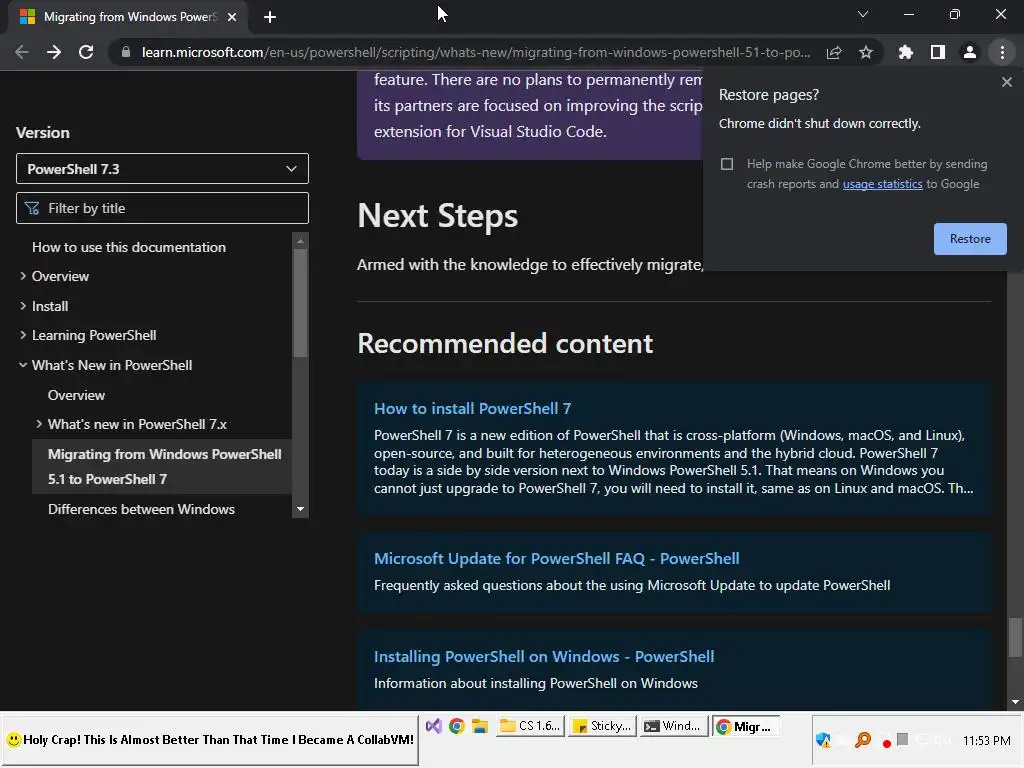Click the red dot tray icon
This screenshot has height=768, width=1024.
pos(886,743)
